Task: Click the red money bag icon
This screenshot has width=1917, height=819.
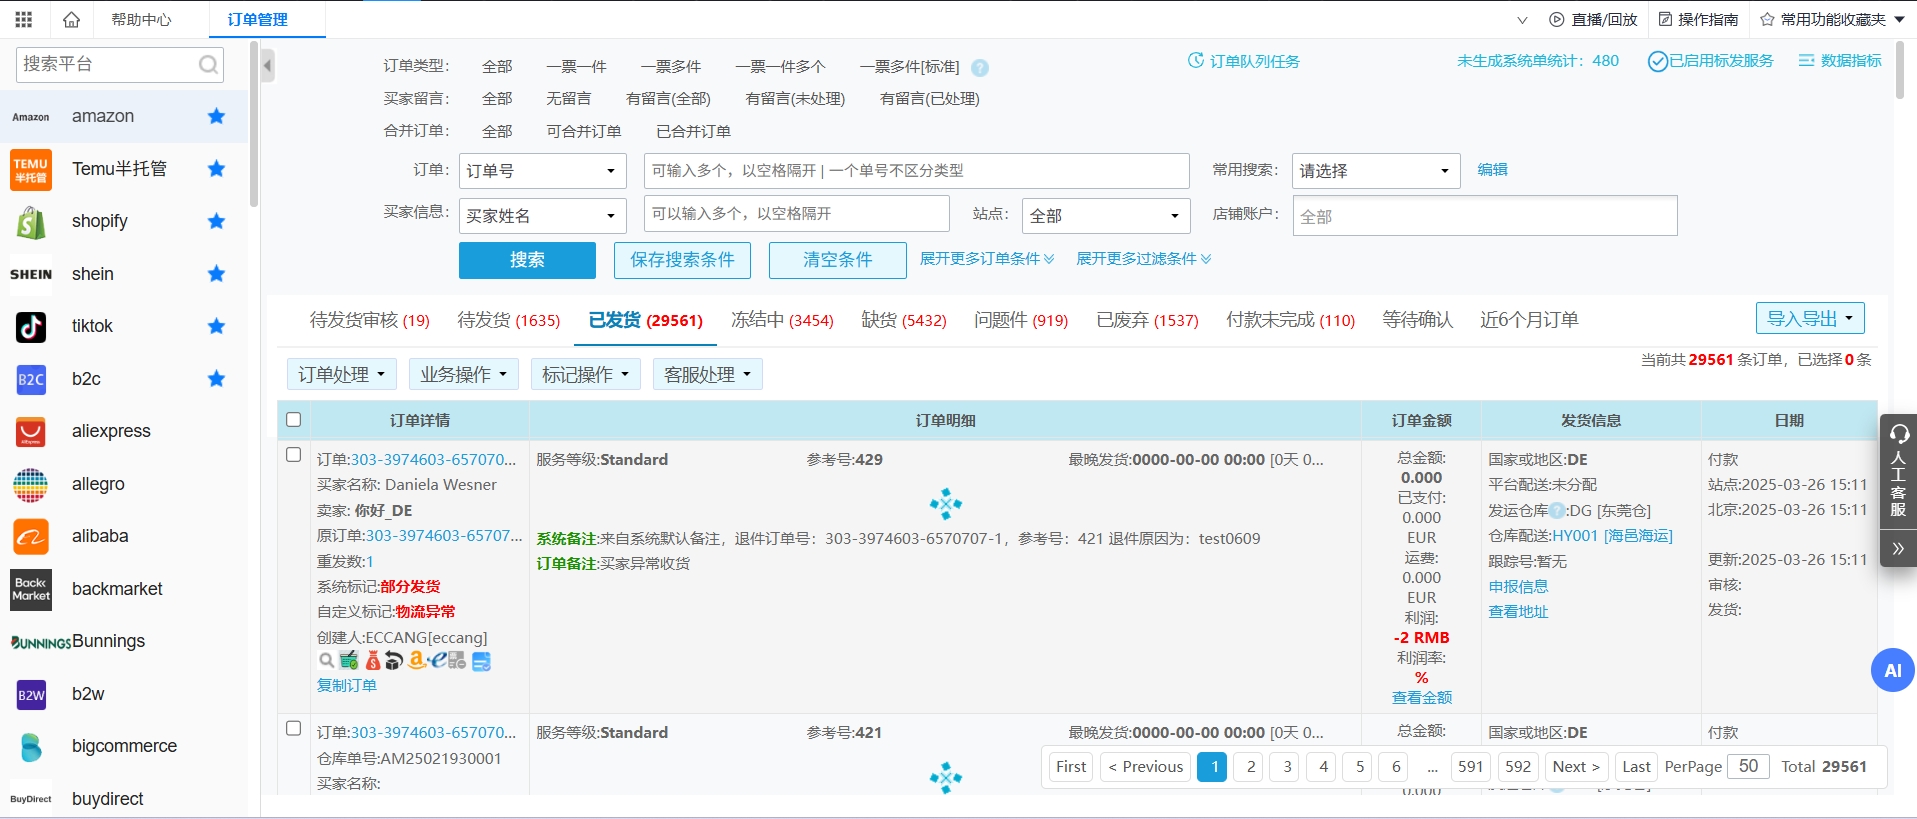Action: [373, 661]
